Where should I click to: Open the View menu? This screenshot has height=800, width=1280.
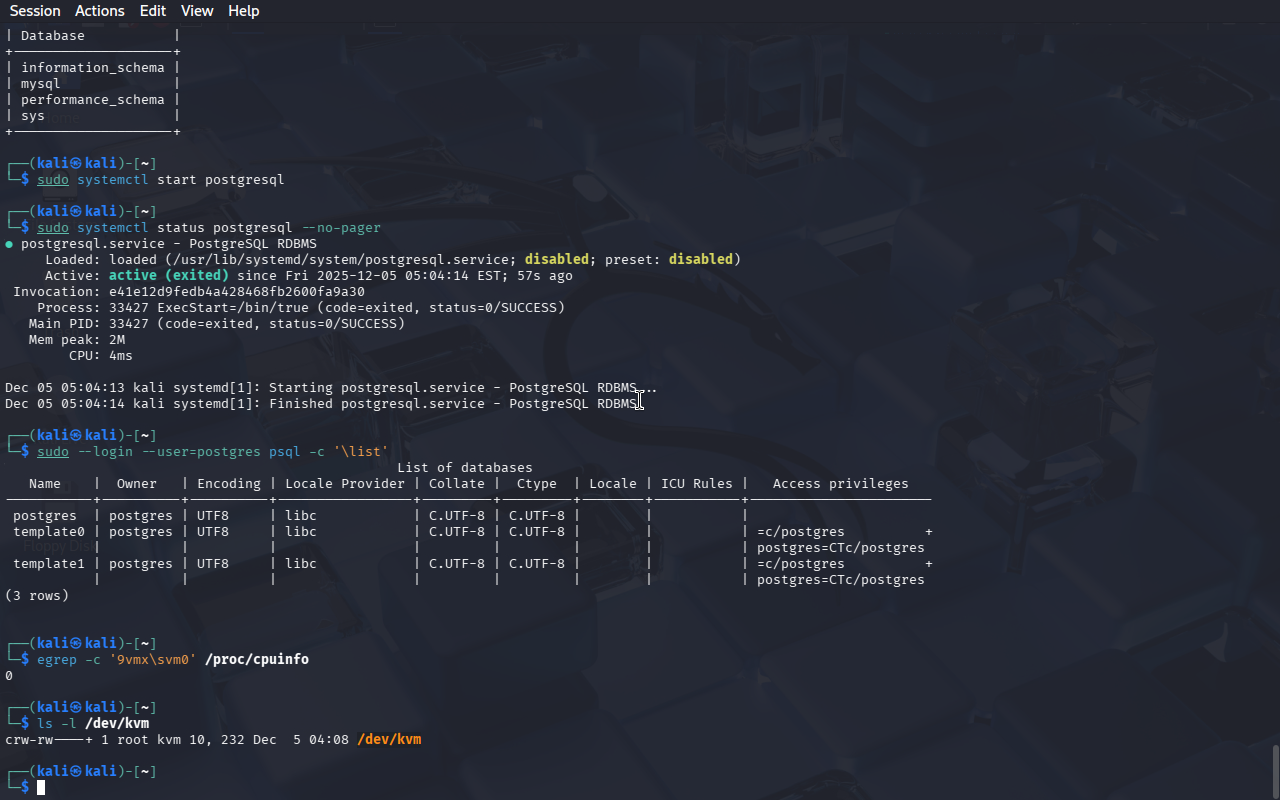pos(197,11)
